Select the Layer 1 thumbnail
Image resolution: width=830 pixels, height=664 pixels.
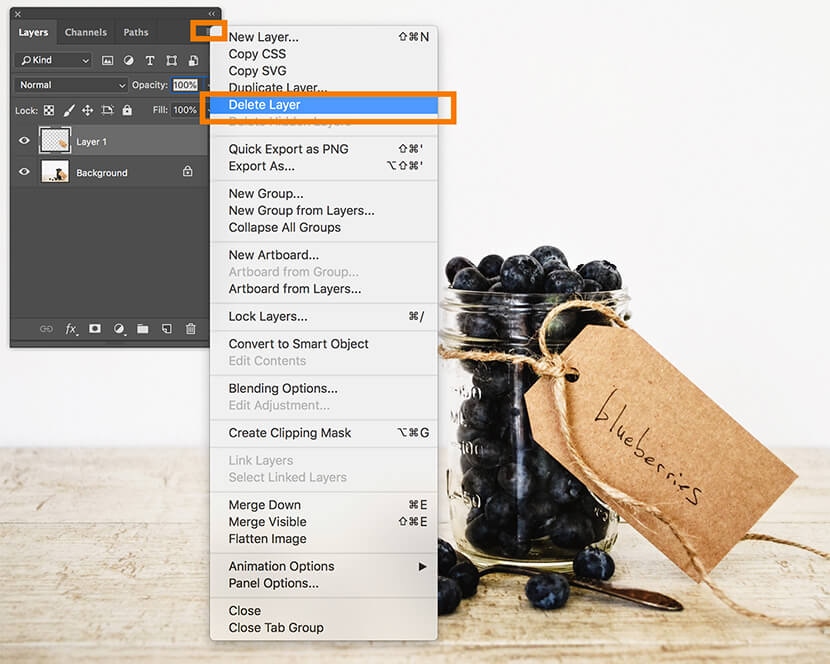click(54, 141)
